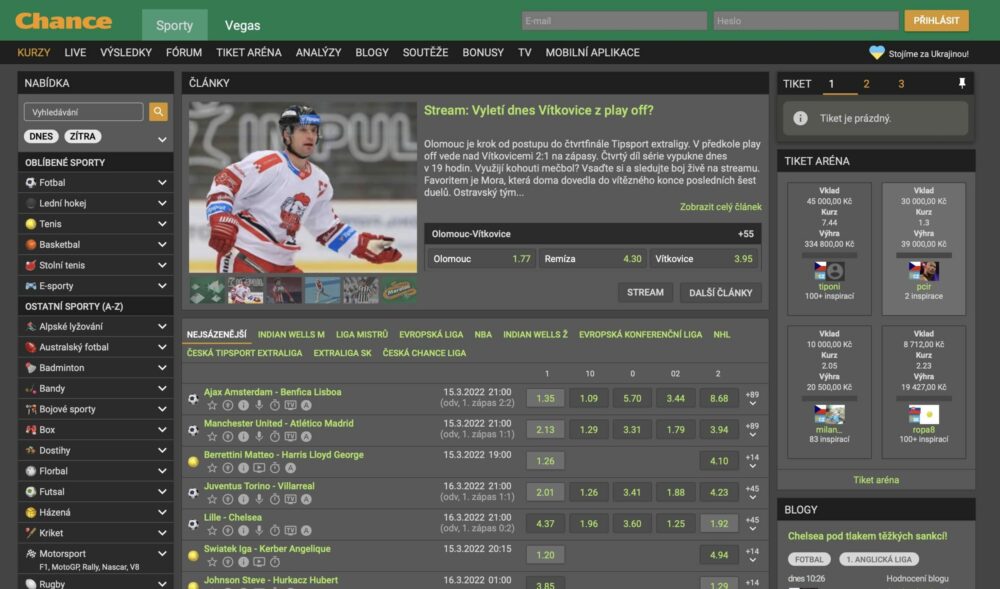Viewport: 1000px width, 589px height.
Task: Expand +45 more bets for Lille - Chelsea
Action: (752, 524)
